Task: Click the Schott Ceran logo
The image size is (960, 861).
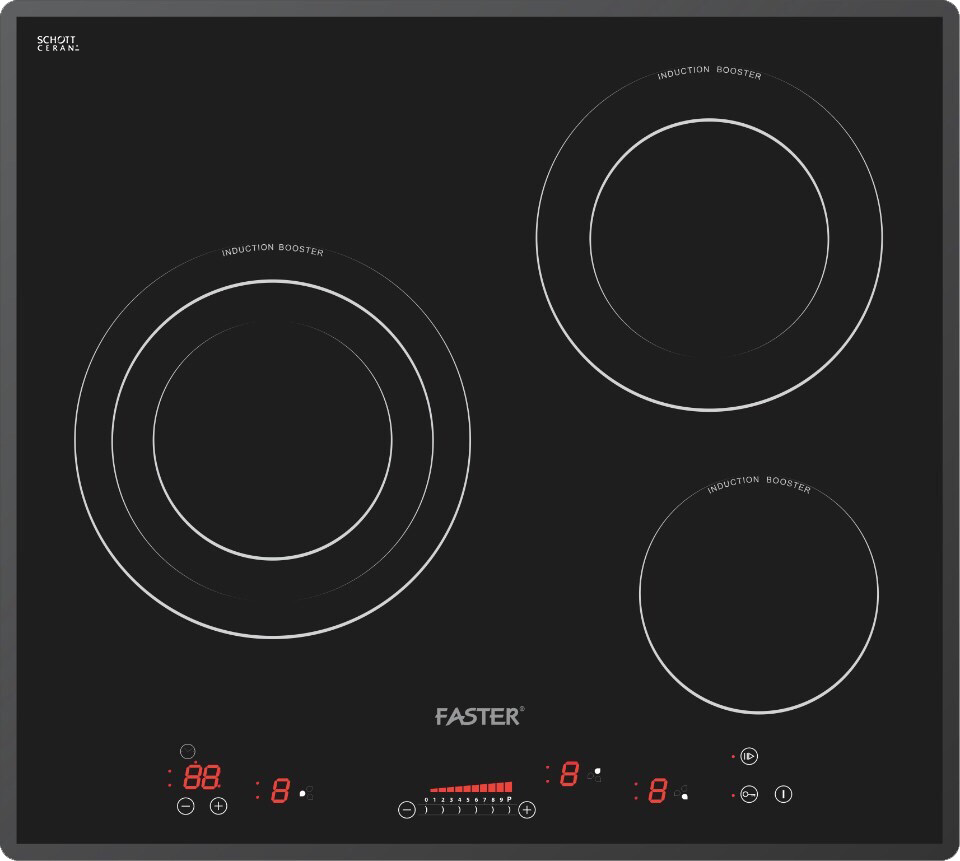Action: [57, 43]
